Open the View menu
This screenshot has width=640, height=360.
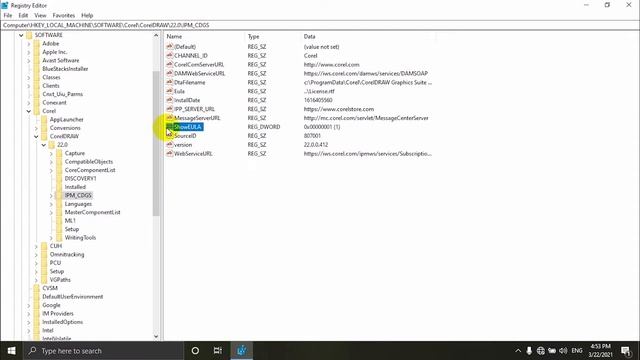click(40, 16)
